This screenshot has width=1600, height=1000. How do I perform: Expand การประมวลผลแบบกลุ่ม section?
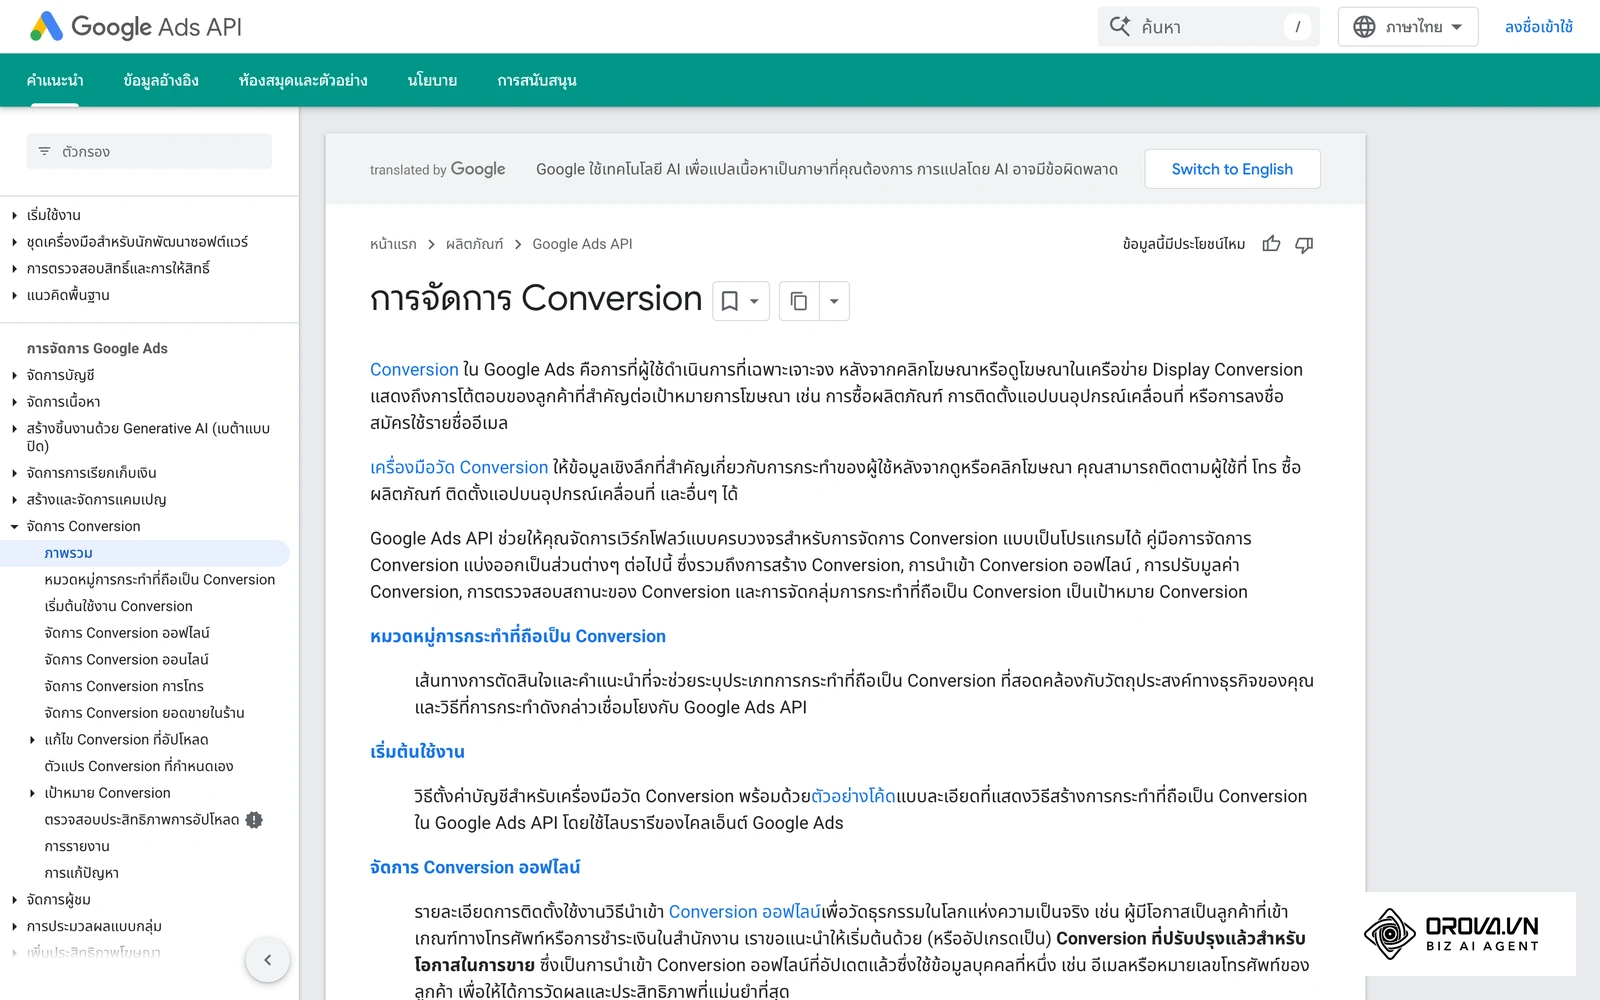pyautogui.click(x=14, y=927)
